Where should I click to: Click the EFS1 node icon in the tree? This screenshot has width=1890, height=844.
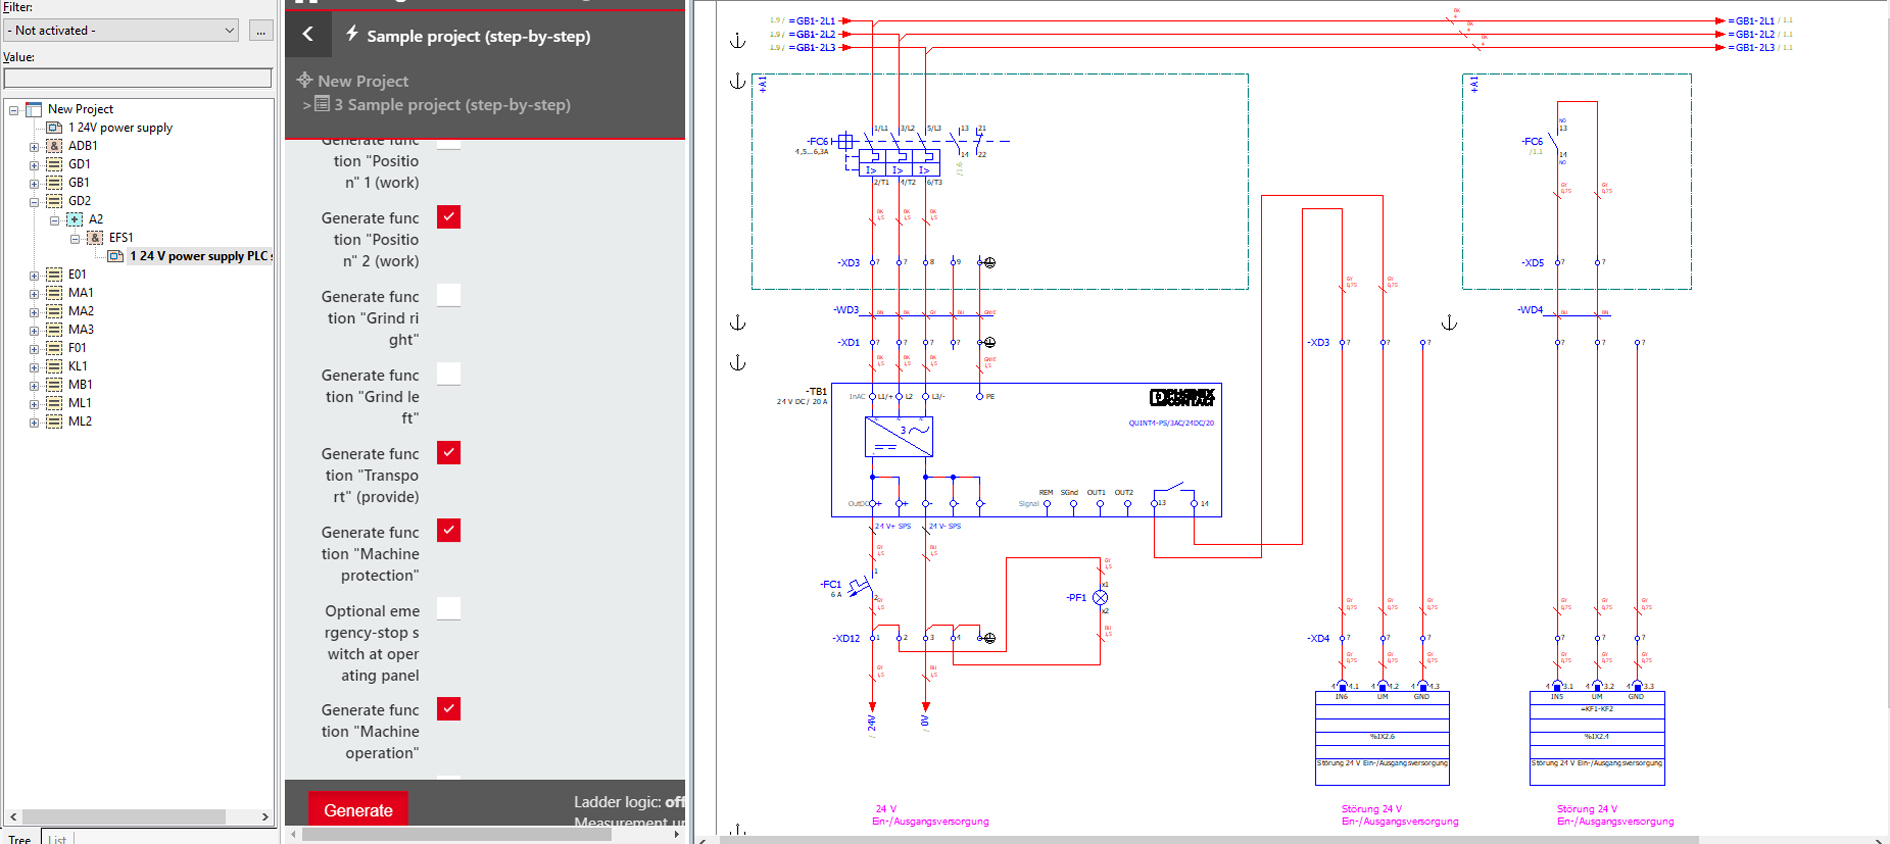point(95,237)
